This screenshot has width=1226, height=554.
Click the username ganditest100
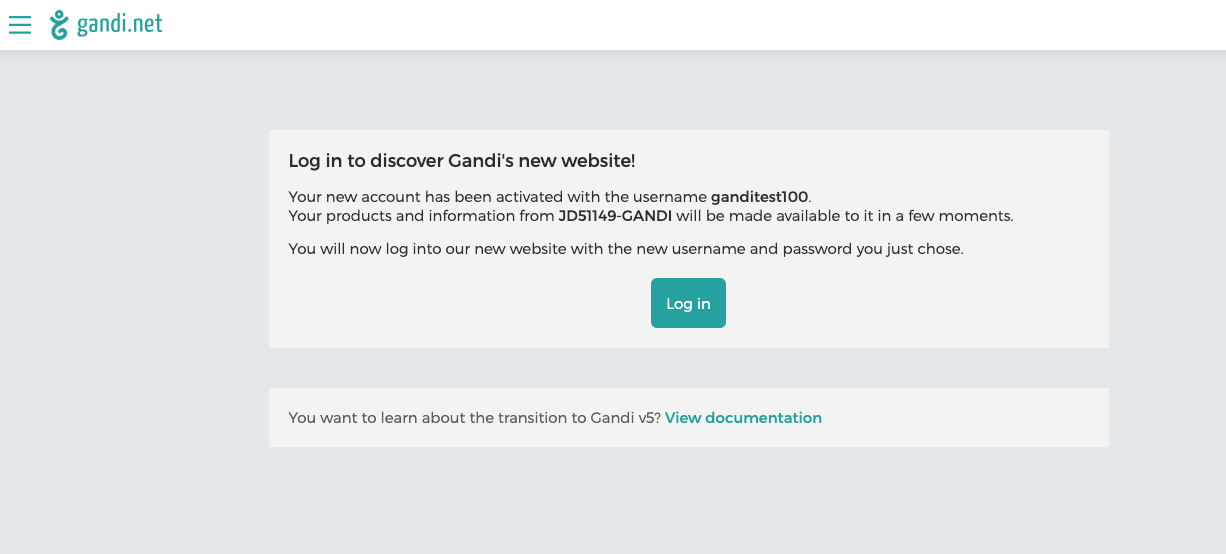click(759, 197)
